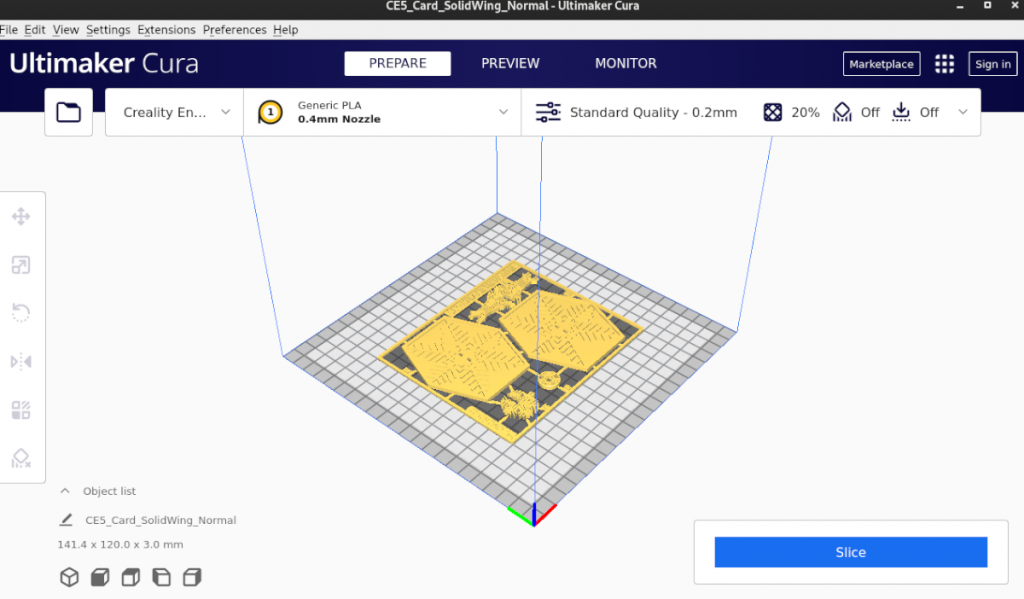1024x599 pixels.
Task: Activate the Rotate tool
Action: coord(22,313)
